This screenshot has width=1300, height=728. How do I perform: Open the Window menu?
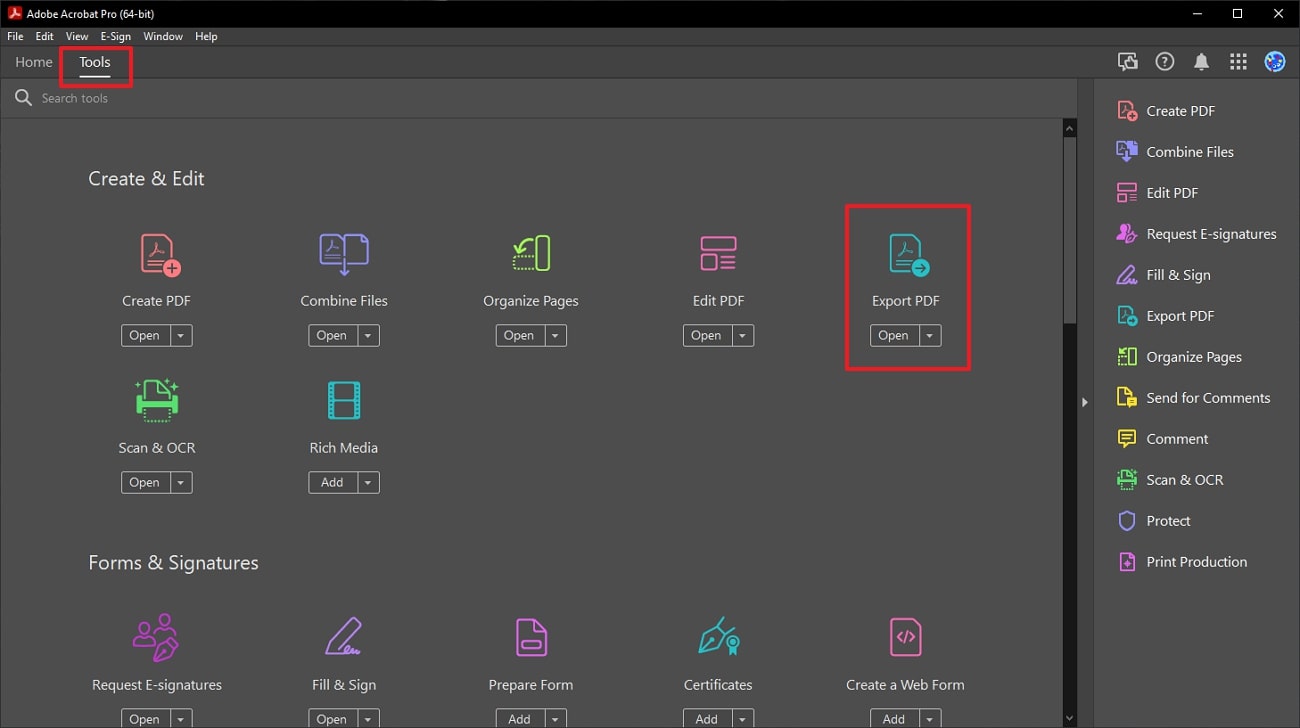point(163,36)
